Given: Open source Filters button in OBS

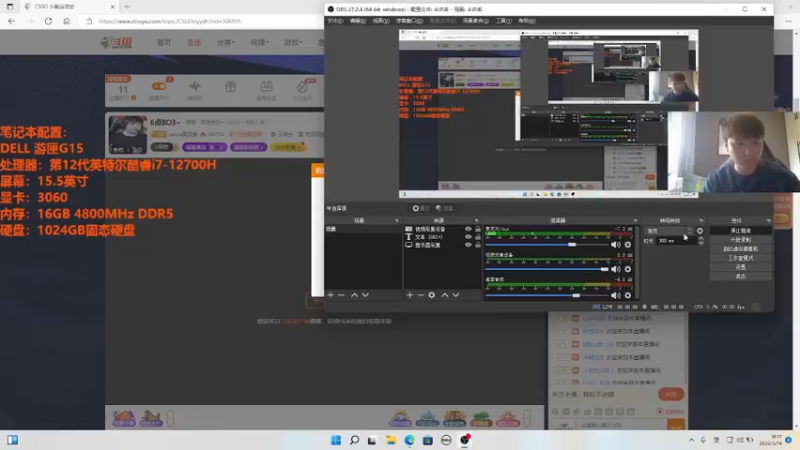Looking at the screenshot, I should [x=445, y=208].
